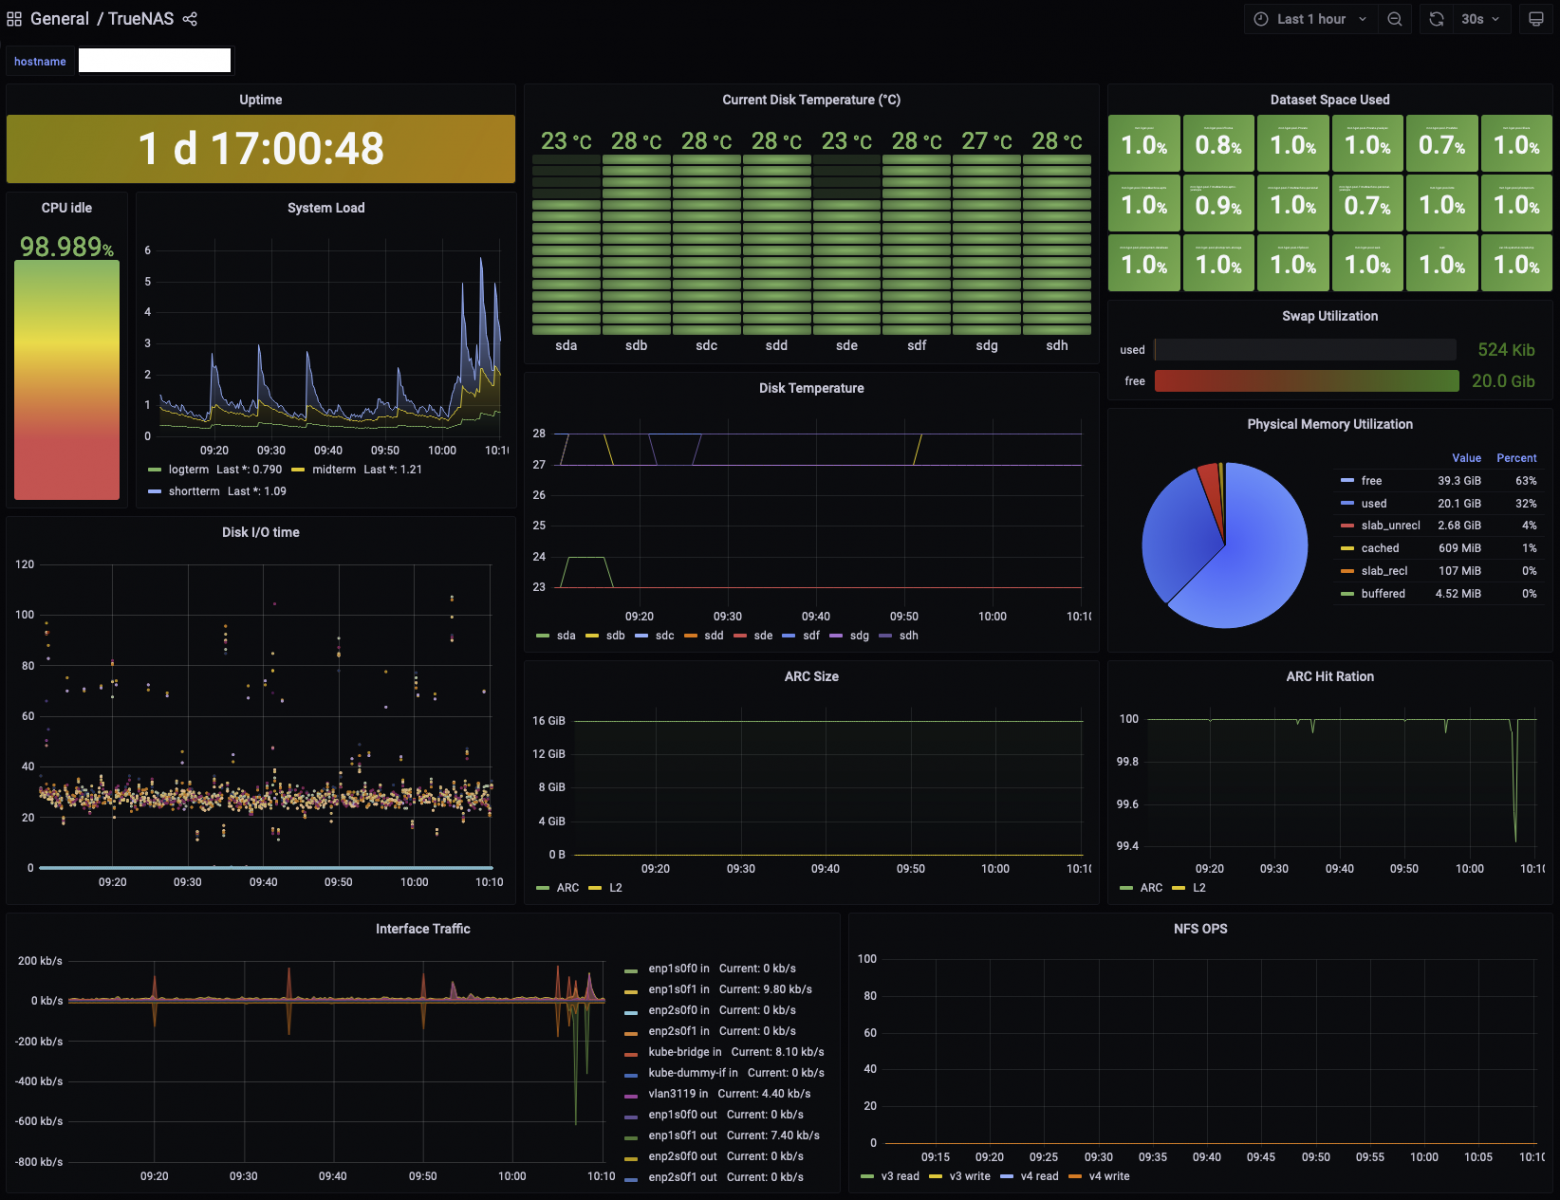Toggle the logterm series in System Load legend
This screenshot has width=1560, height=1200.
[188, 469]
